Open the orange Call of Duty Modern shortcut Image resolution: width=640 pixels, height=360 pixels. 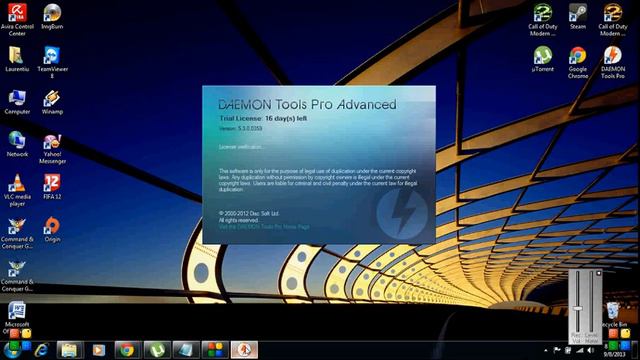[612, 19]
